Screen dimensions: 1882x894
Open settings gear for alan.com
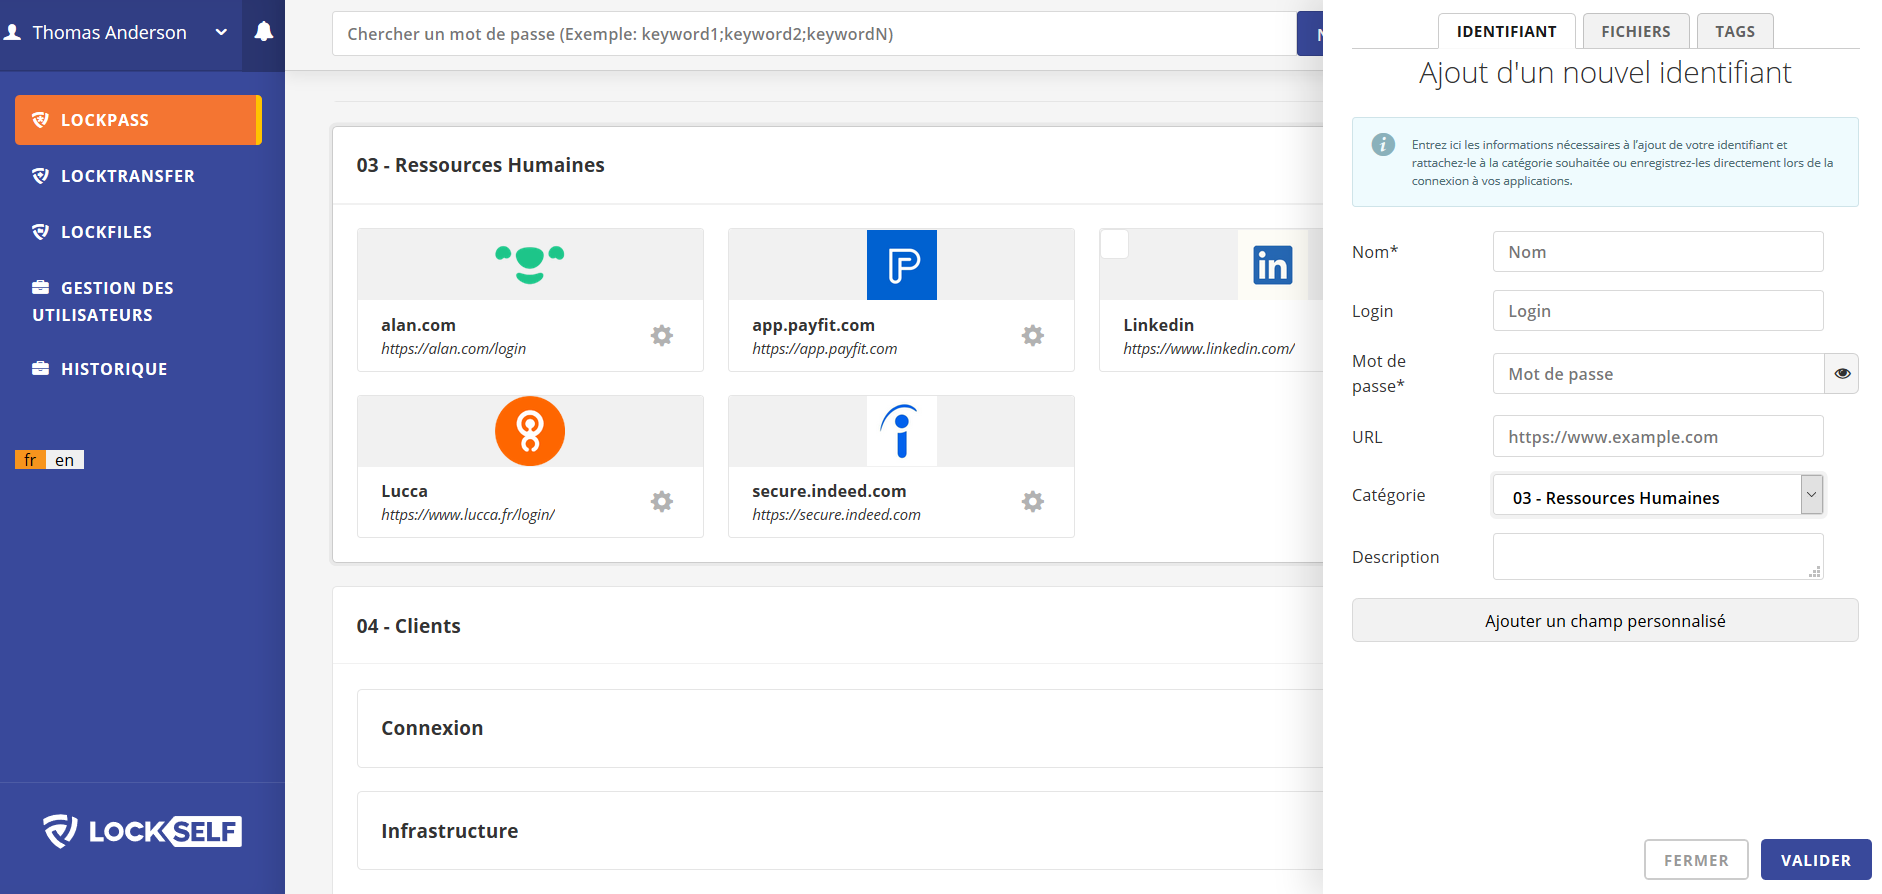(x=662, y=335)
